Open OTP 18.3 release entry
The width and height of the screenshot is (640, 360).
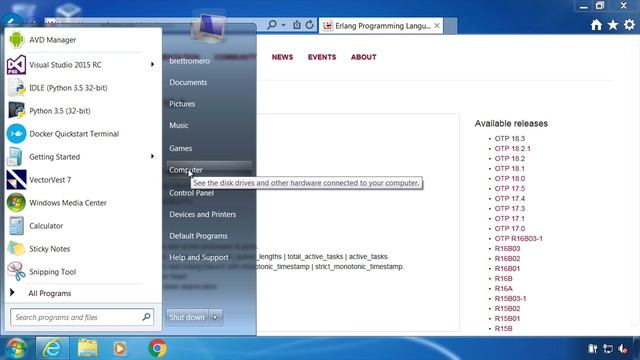[x=510, y=139]
